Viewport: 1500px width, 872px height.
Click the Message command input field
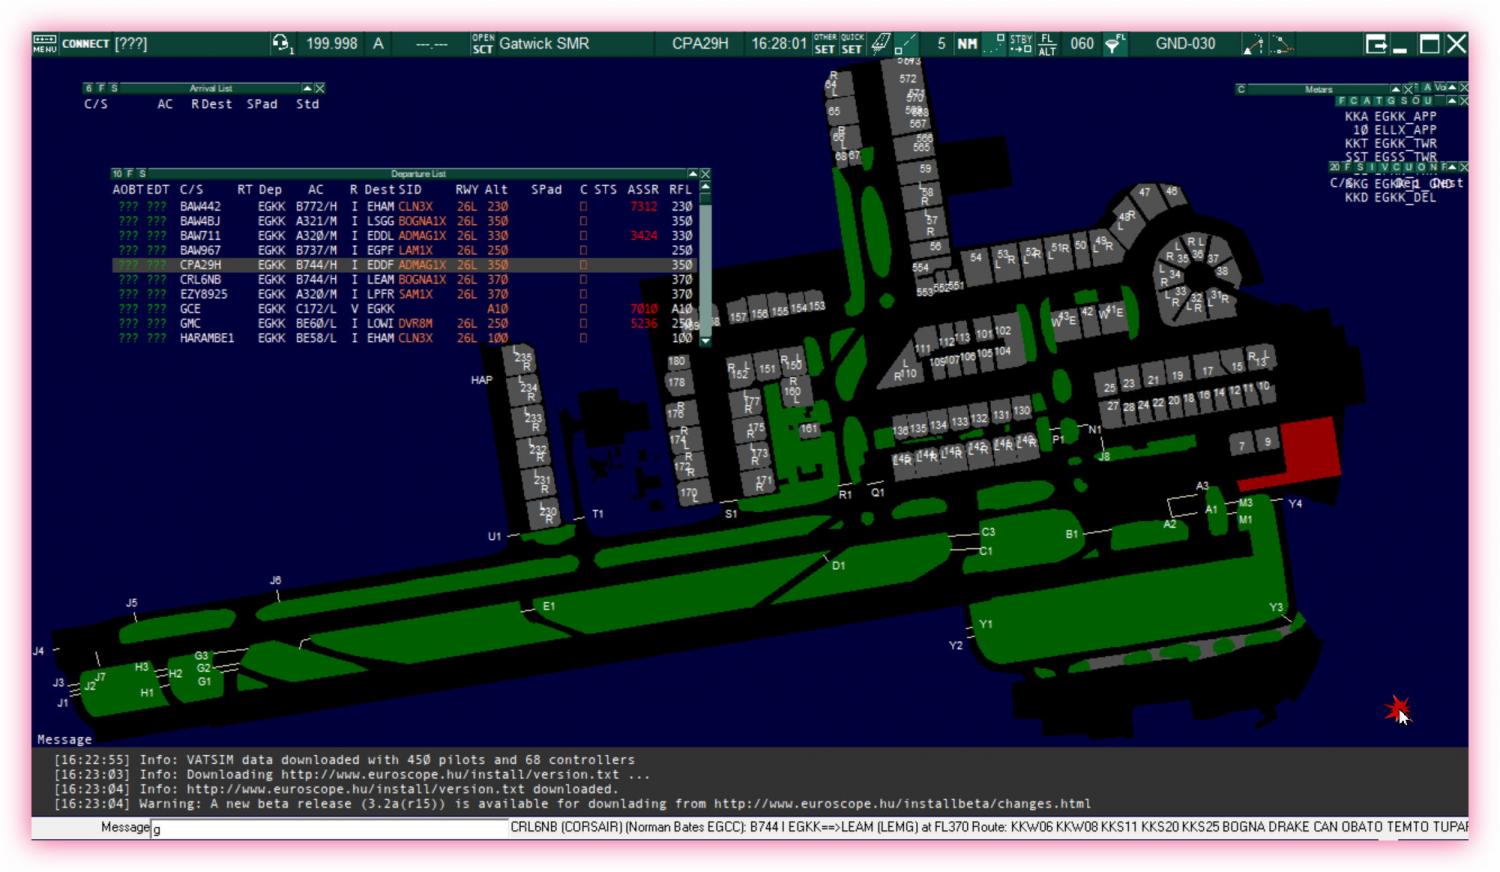coord(330,828)
